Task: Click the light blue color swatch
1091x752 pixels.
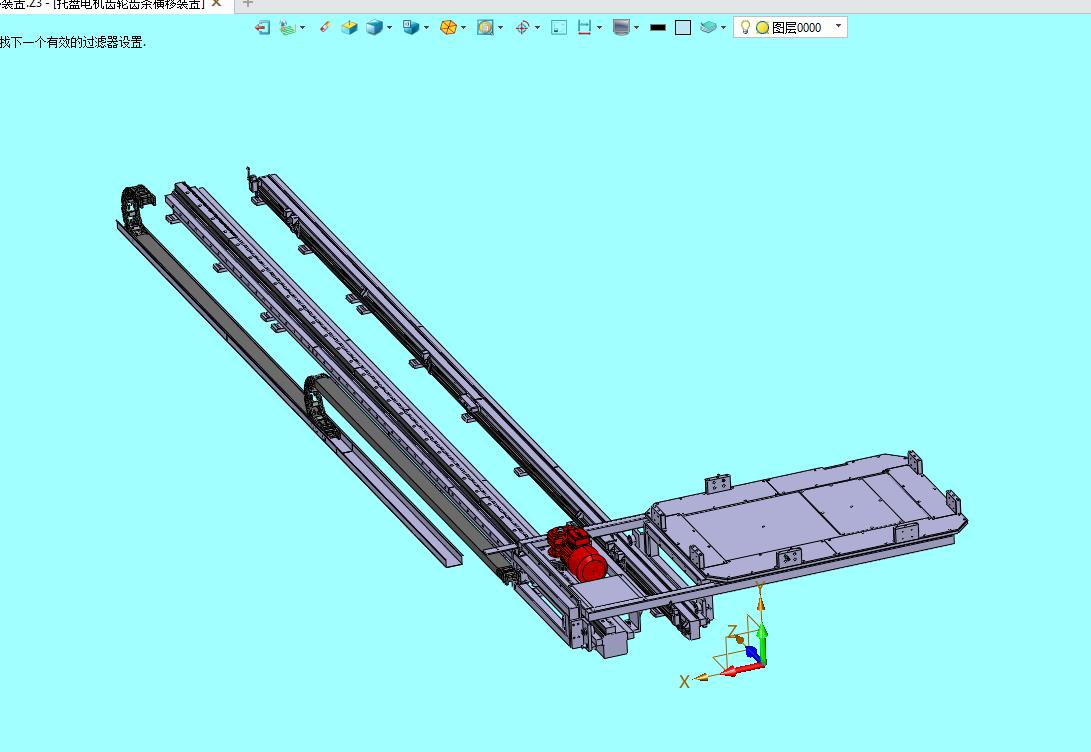Action: (x=683, y=28)
